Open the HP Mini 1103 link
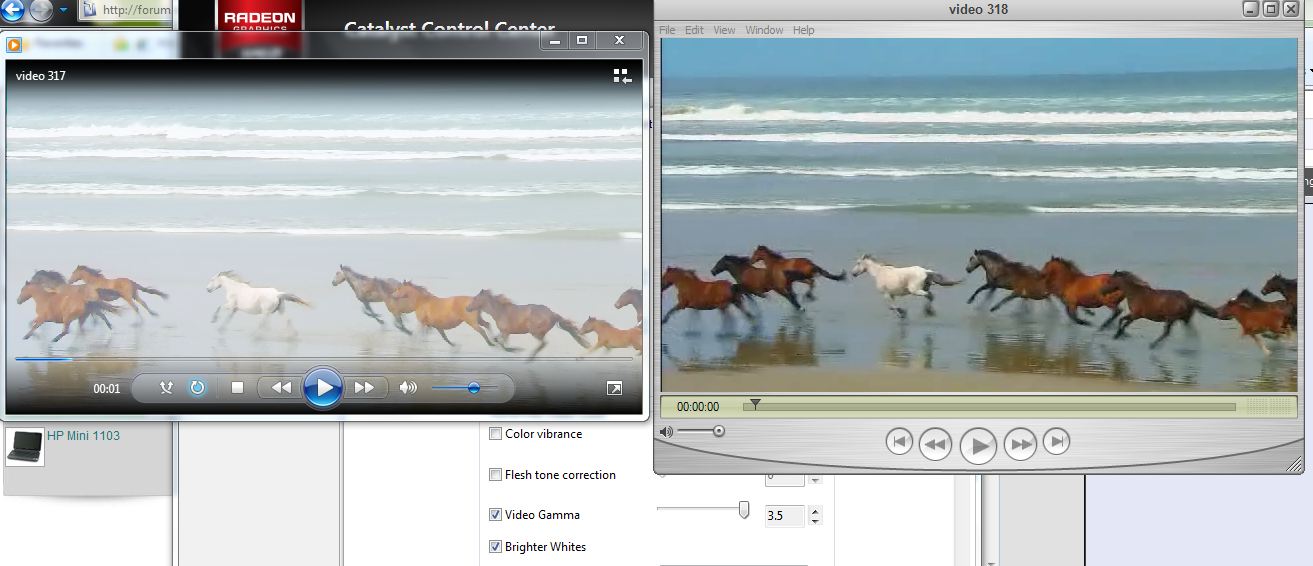 tap(84, 436)
